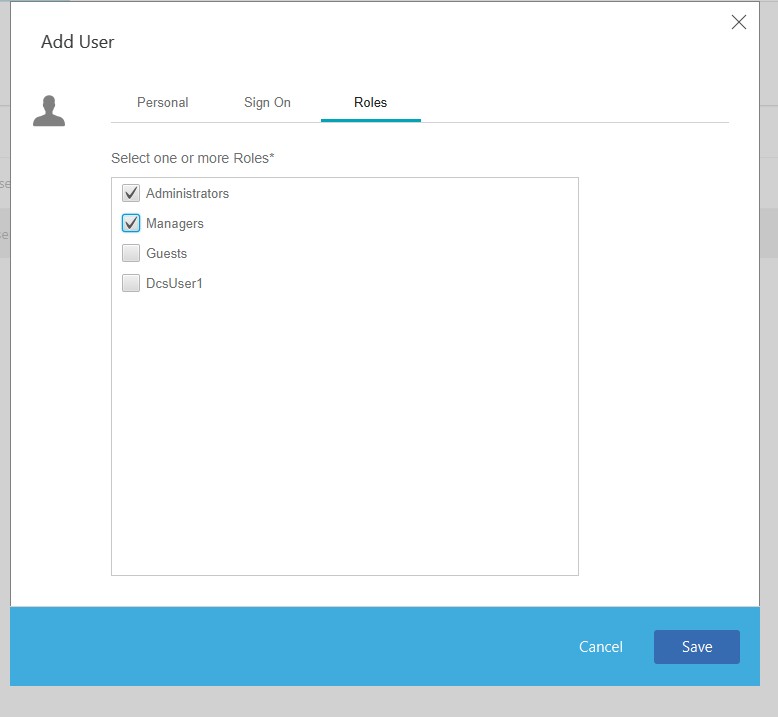The width and height of the screenshot is (778, 717).
Task: Cancel adding the new user
Action: [600, 647]
